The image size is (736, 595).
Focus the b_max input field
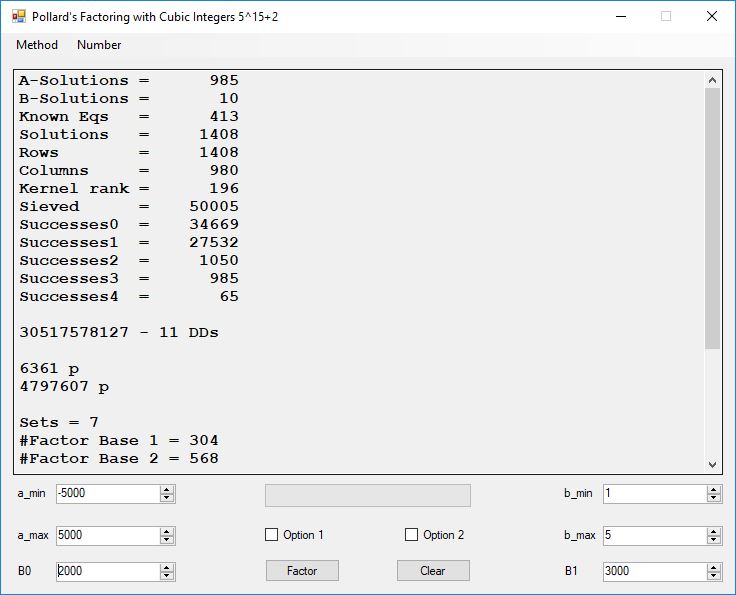(655, 535)
